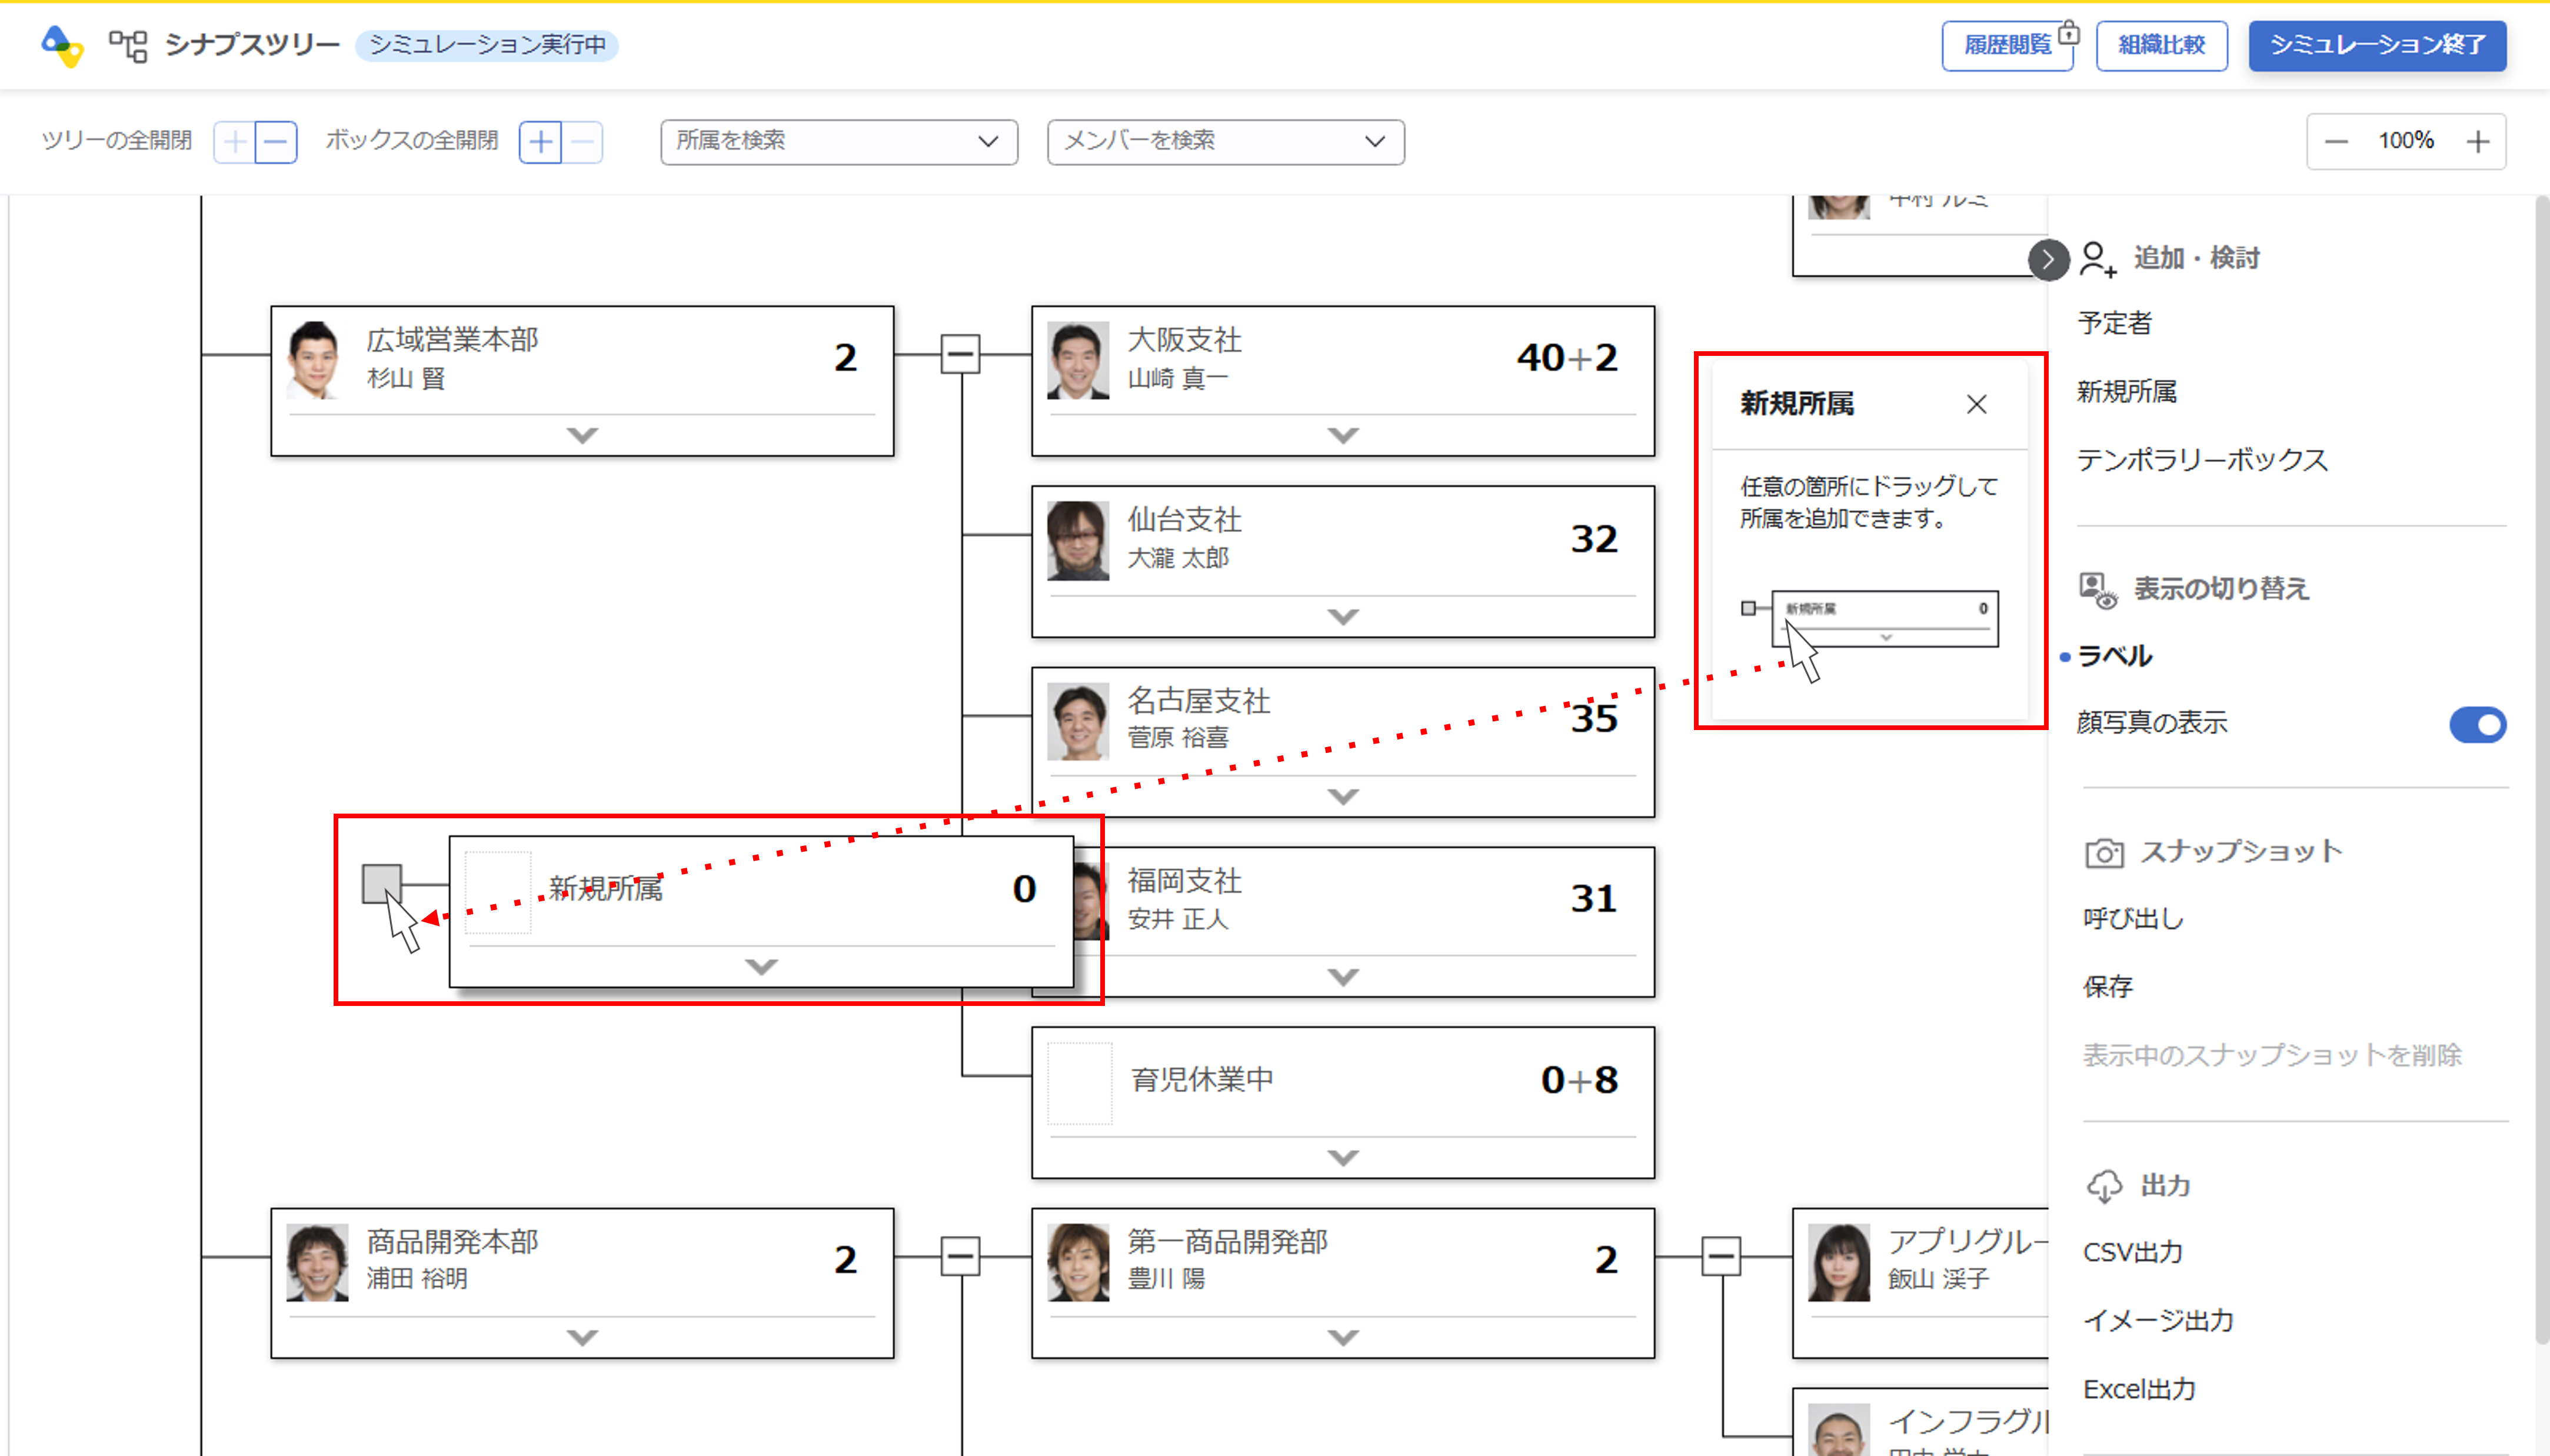
Task: Toggle 顔写真の表示 switch off
Action: click(2476, 724)
